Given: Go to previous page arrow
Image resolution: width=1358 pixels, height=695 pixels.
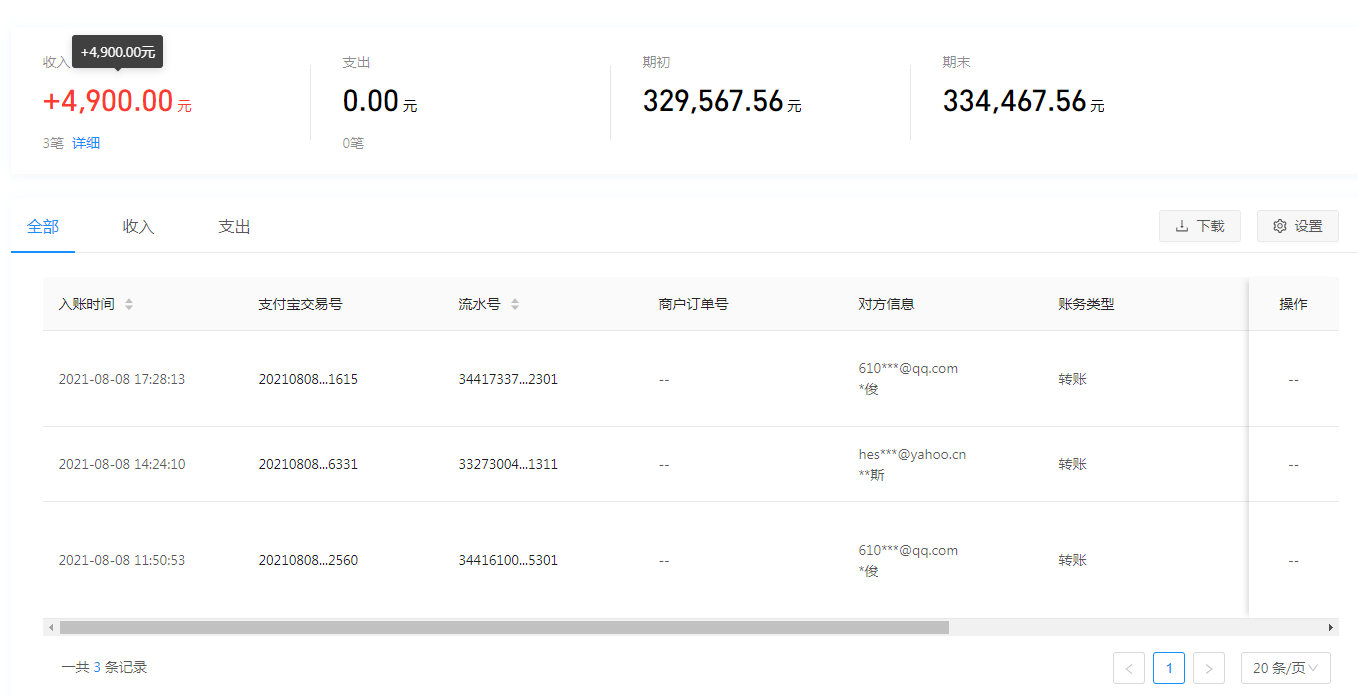Looking at the screenshot, I should click(x=1129, y=668).
